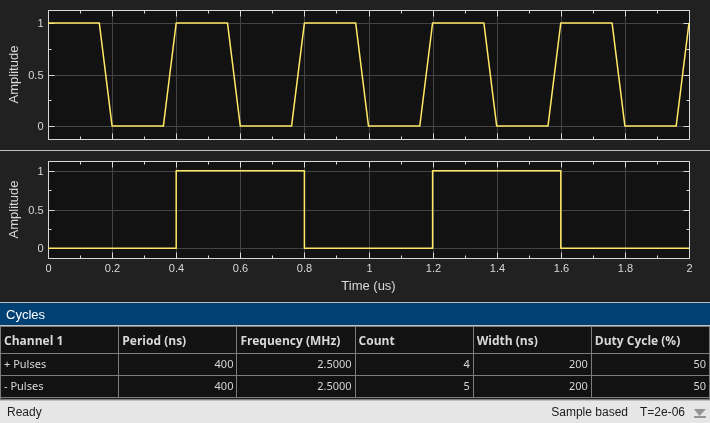Screen dimensions: 710x423
Task: Click the + Pulses frequency cell 2.5000
Action: point(296,364)
